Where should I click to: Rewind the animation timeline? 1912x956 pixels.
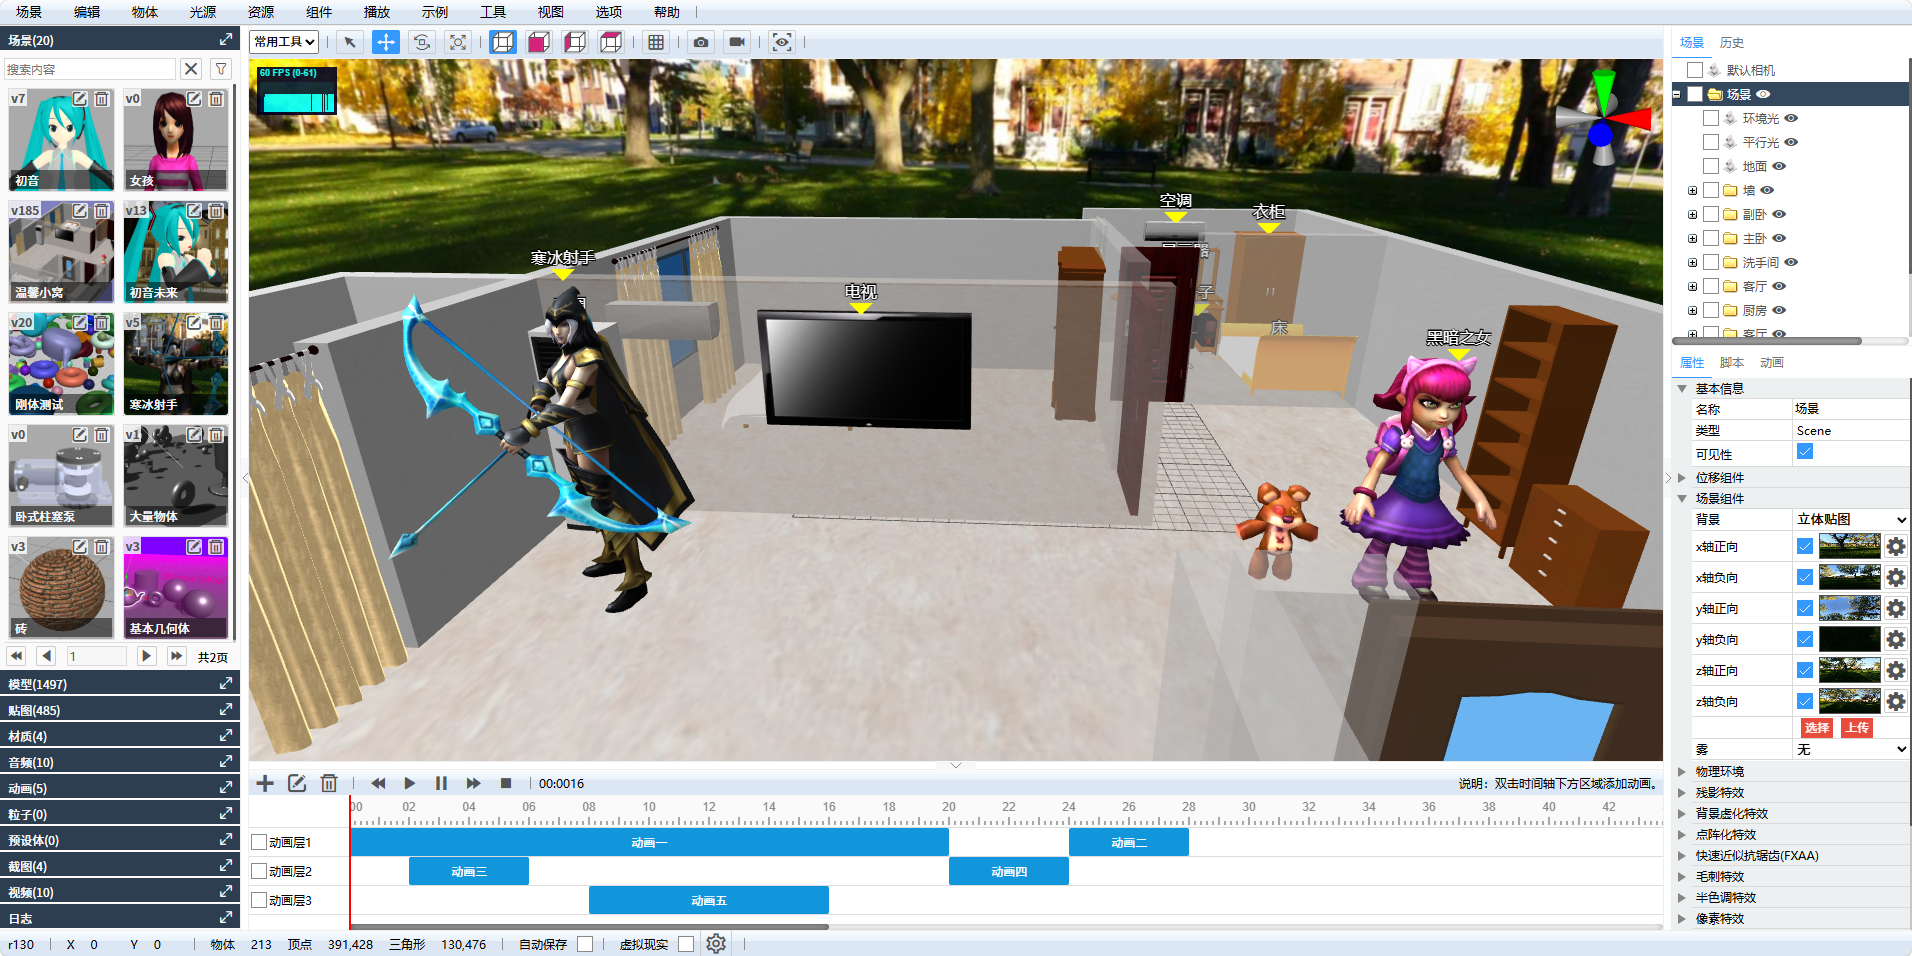378,783
